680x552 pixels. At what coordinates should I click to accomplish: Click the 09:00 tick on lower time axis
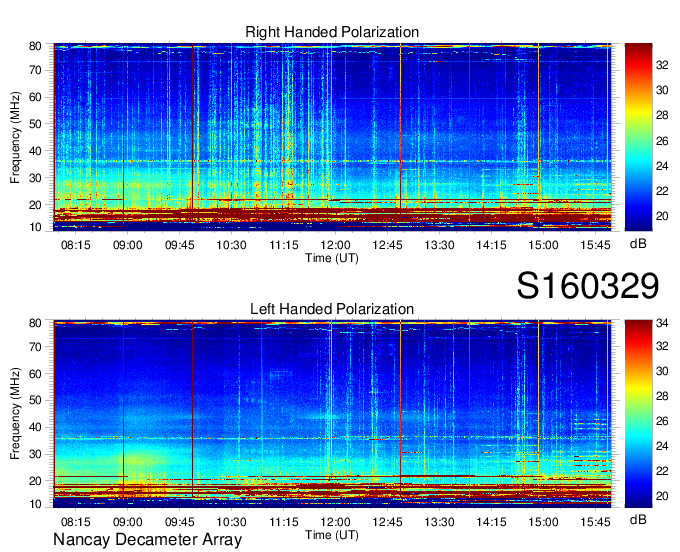[128, 522]
